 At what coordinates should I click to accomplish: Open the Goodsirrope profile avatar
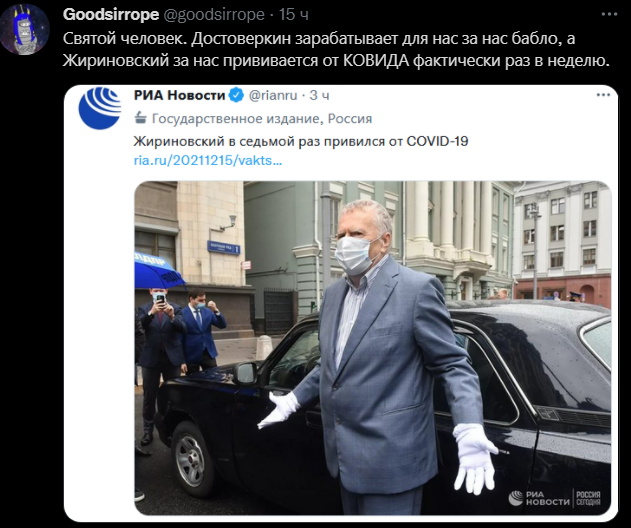click(x=25, y=30)
